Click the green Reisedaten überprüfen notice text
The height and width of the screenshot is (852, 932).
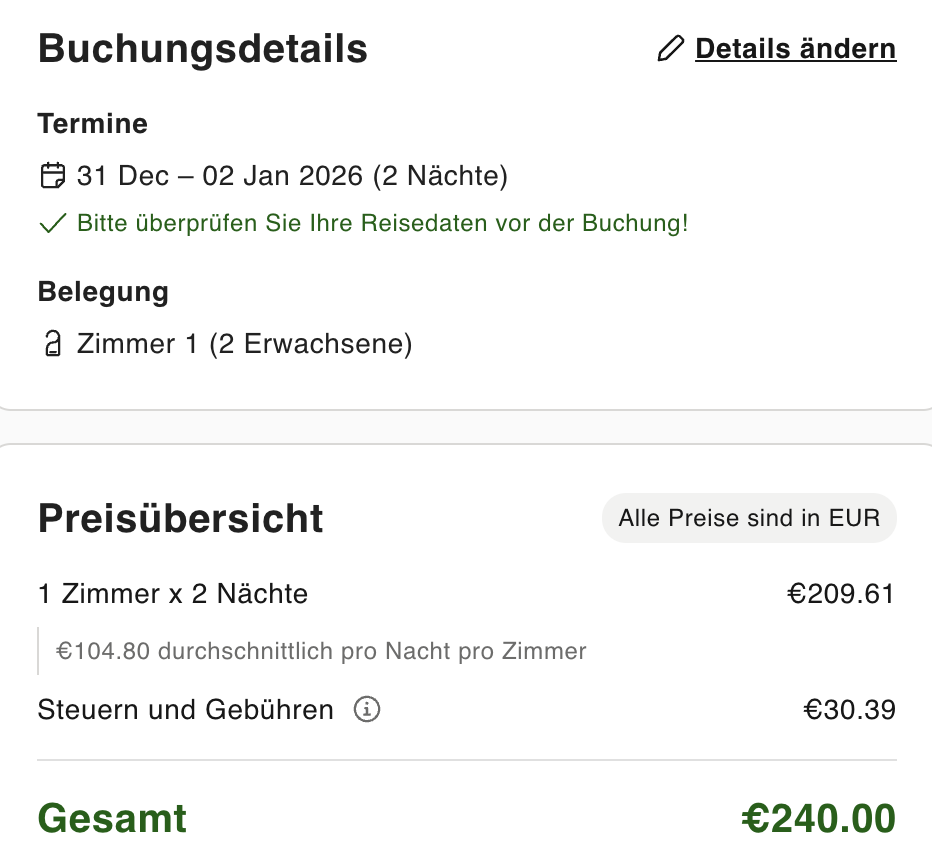coord(382,223)
